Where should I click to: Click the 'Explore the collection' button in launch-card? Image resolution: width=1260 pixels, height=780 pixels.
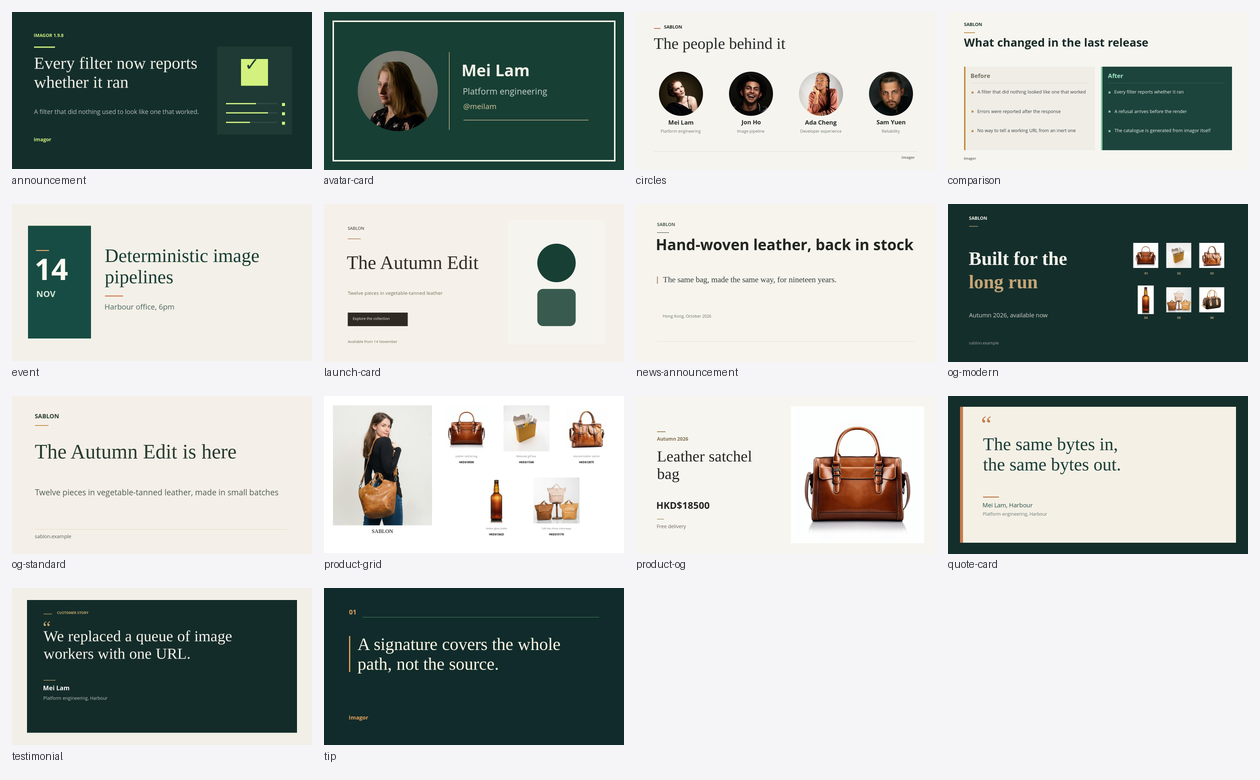click(x=377, y=319)
